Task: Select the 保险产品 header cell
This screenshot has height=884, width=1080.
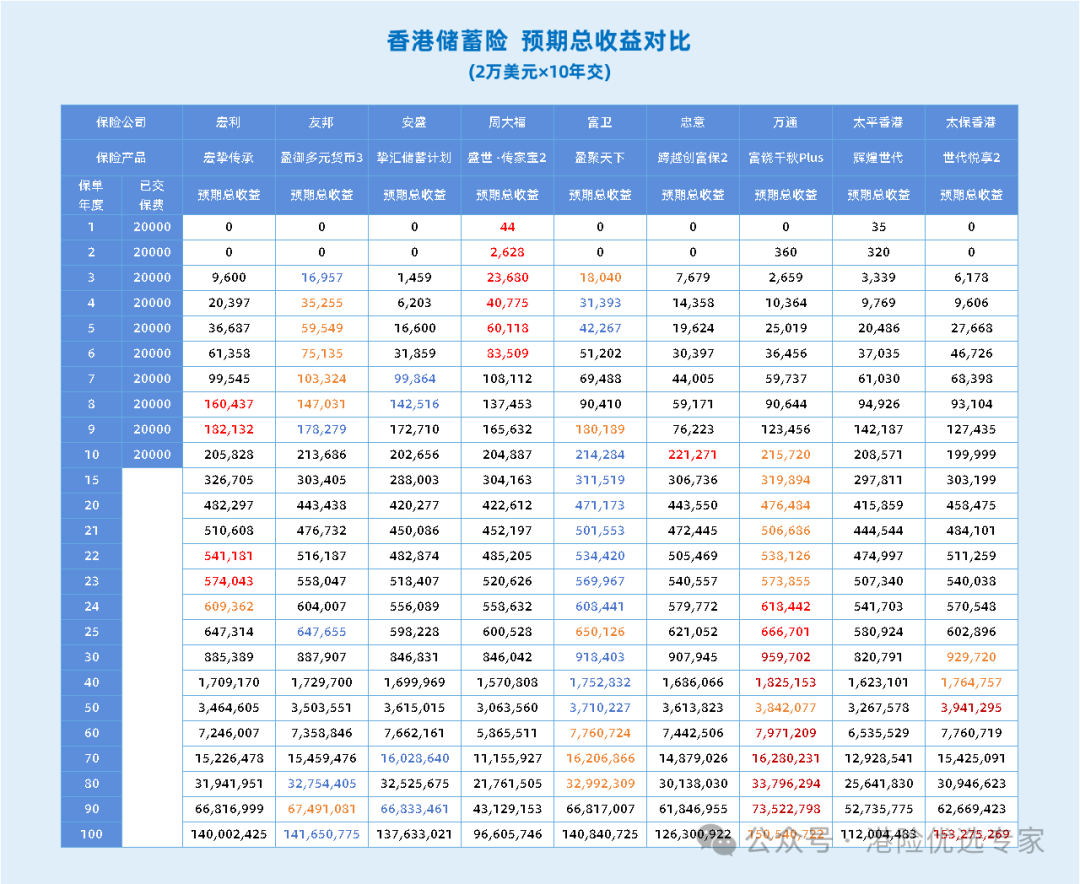Action: pos(121,157)
